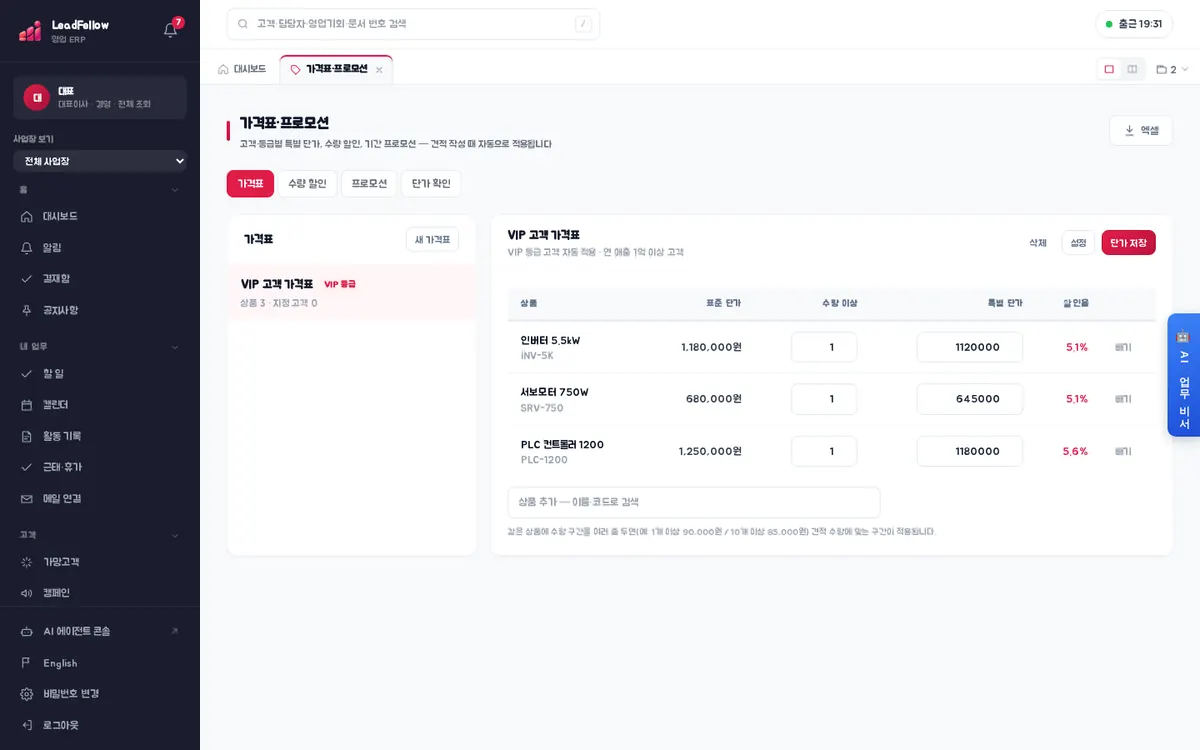
Task: Select the 가격표 sub-tab
Action: click(250, 184)
